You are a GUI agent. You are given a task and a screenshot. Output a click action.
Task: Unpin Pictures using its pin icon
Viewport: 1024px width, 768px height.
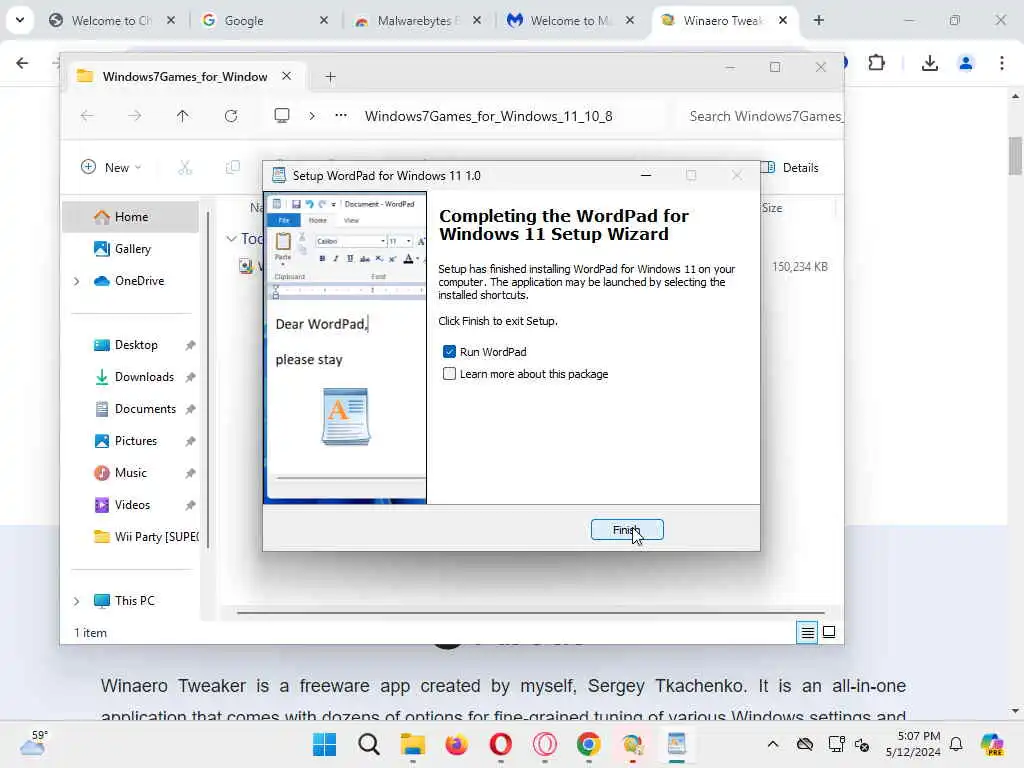[x=190, y=441]
